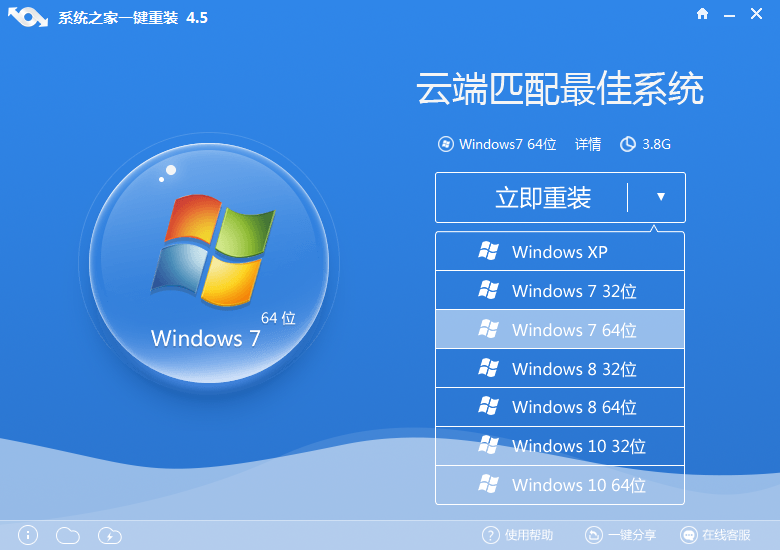This screenshot has width=780, height=550.
Task: Collapse the system list dropdown arrow
Action: tap(661, 197)
